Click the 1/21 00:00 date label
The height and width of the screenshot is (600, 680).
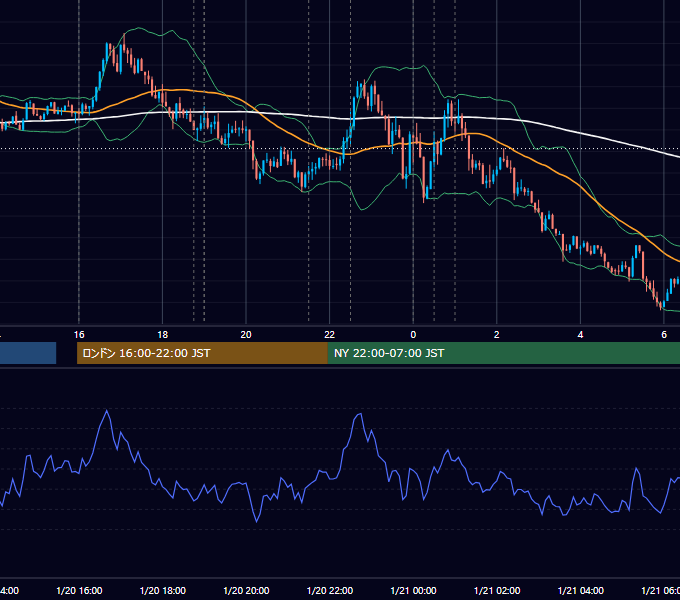pos(413,590)
